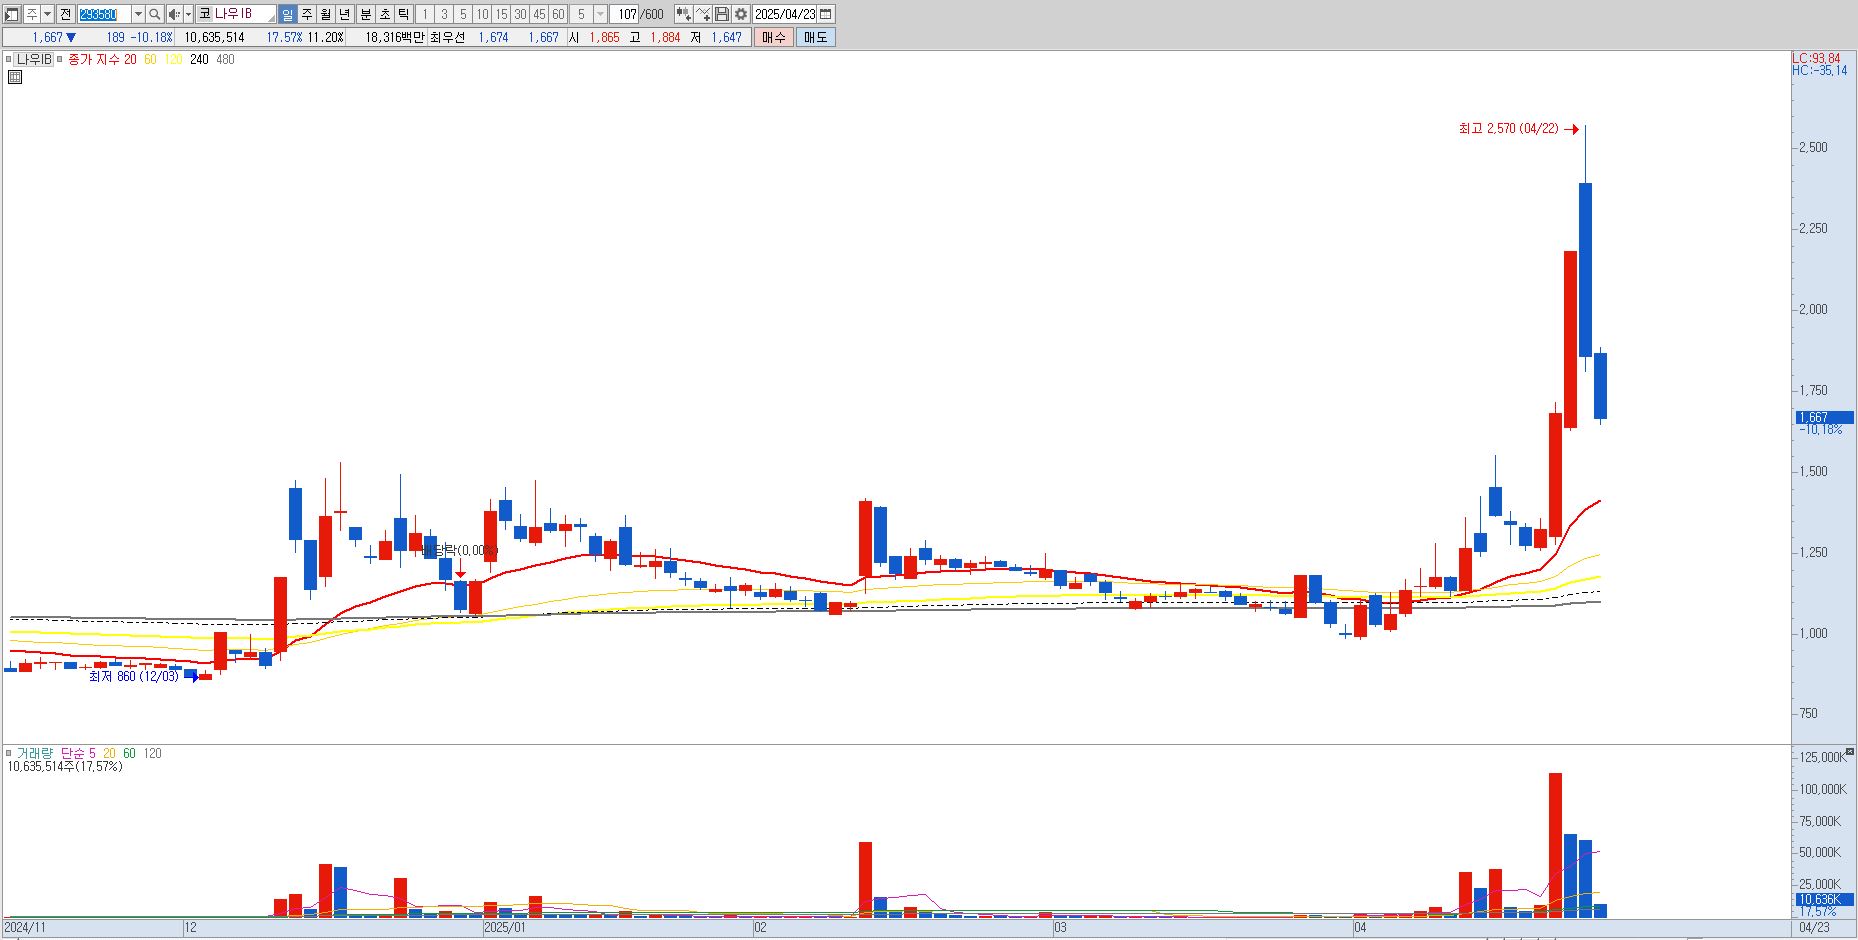Open the 나우IB stock name selector
Viewport: 1858px width, 940px height.
tap(244, 14)
